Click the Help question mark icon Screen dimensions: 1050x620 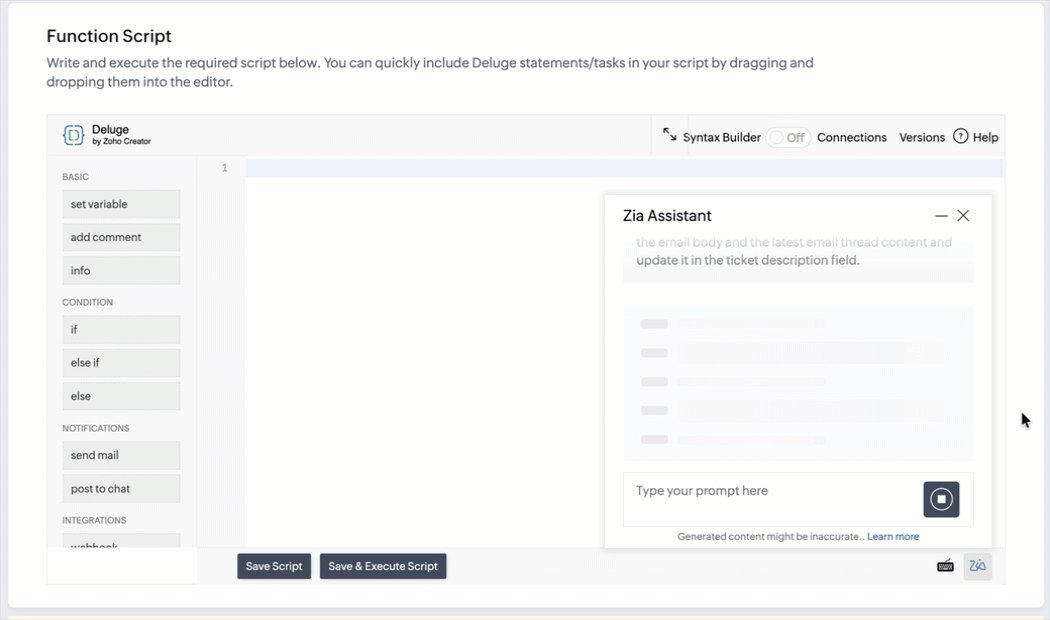960,136
